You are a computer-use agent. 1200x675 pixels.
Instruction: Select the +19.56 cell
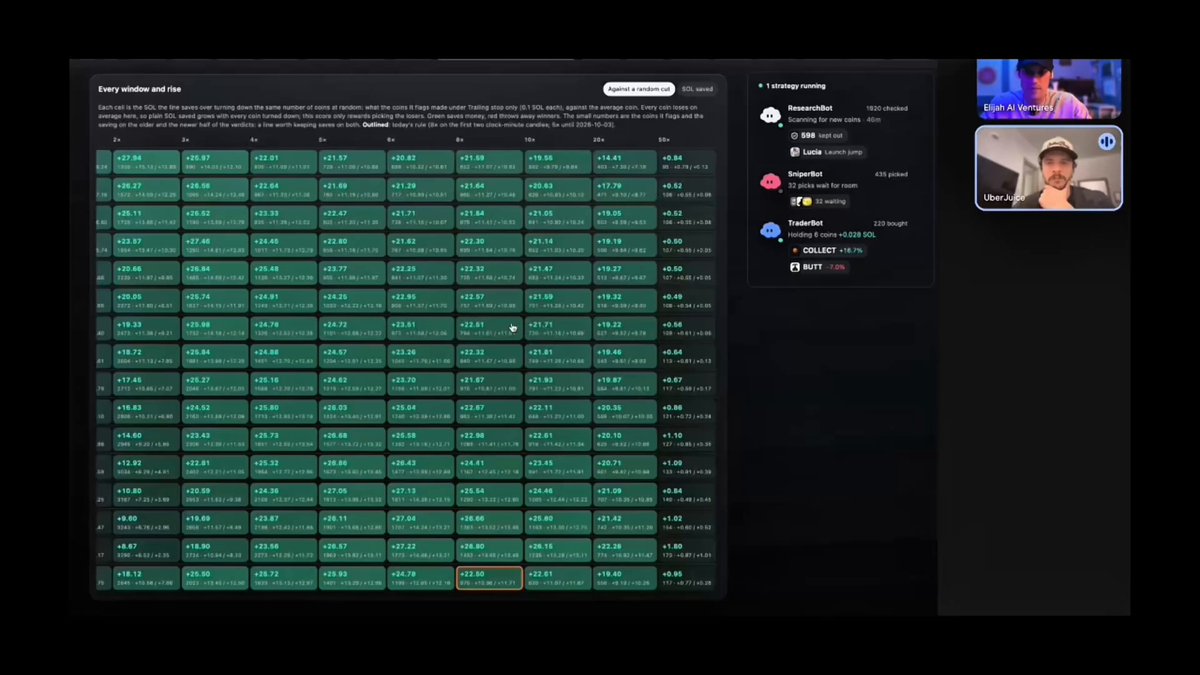pyautogui.click(x=557, y=162)
